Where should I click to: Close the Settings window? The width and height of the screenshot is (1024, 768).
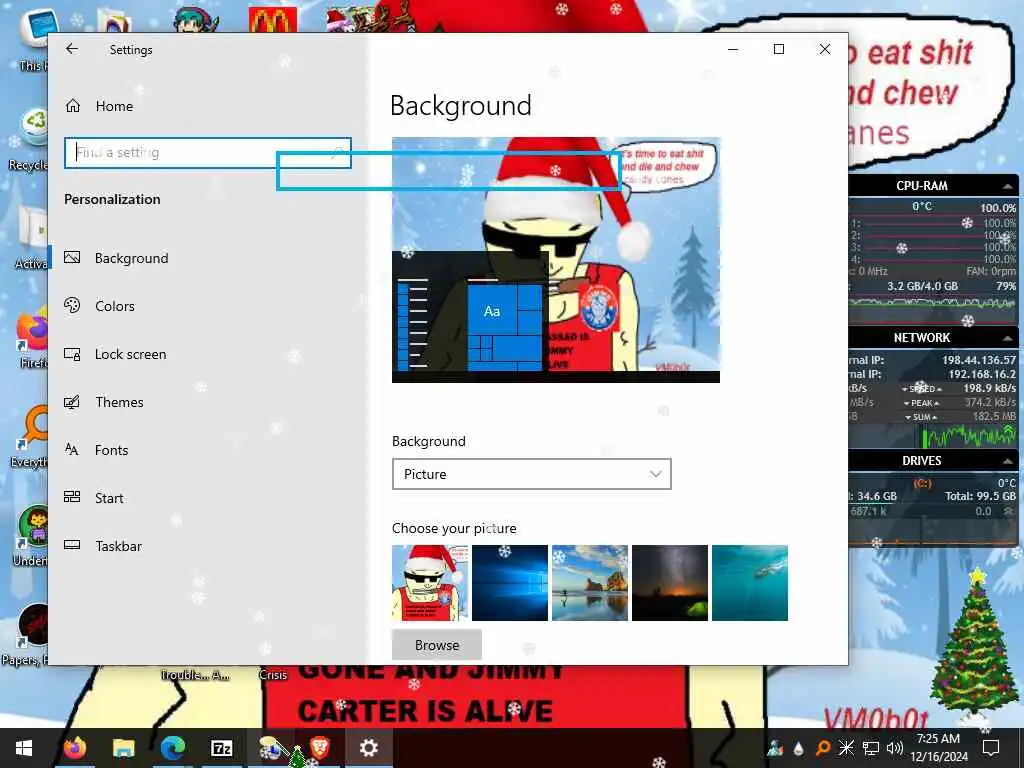pyautogui.click(x=825, y=49)
